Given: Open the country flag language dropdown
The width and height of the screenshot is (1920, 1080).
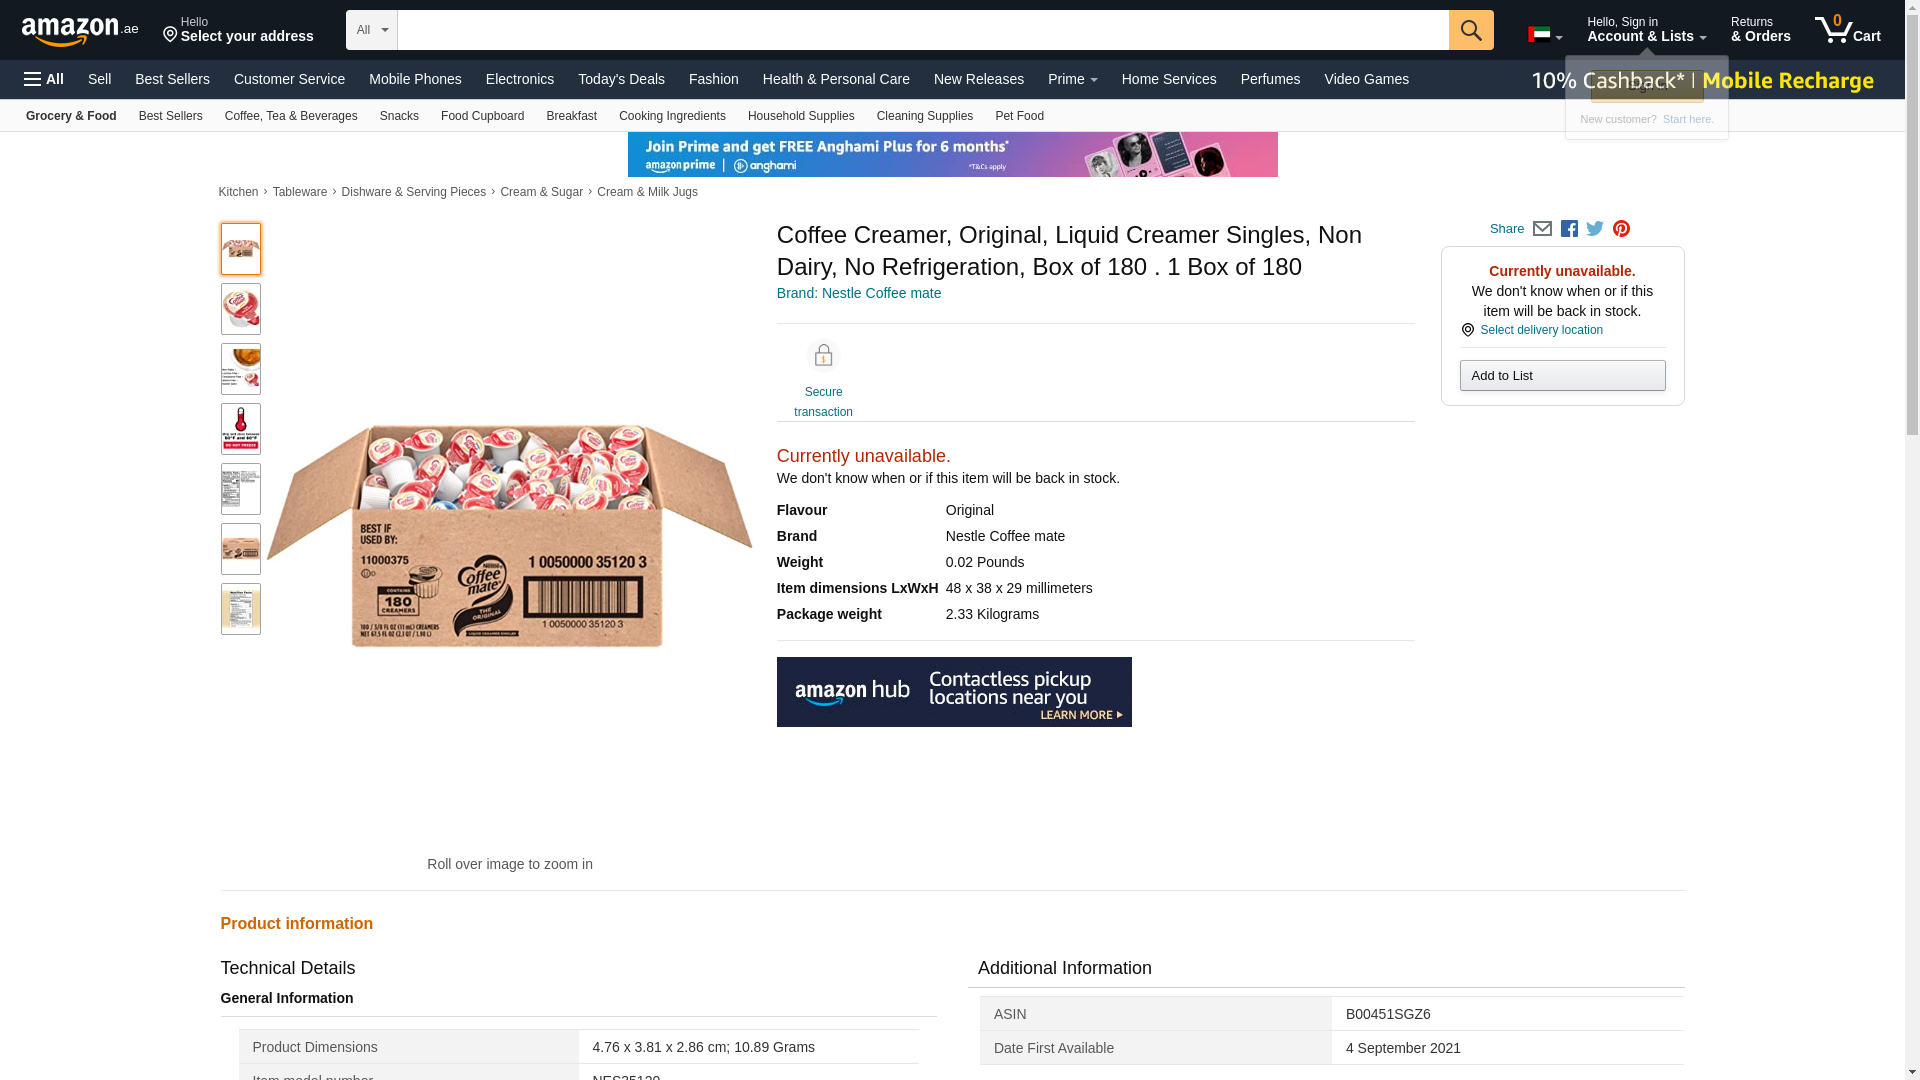Looking at the screenshot, I should coord(1544,35).
